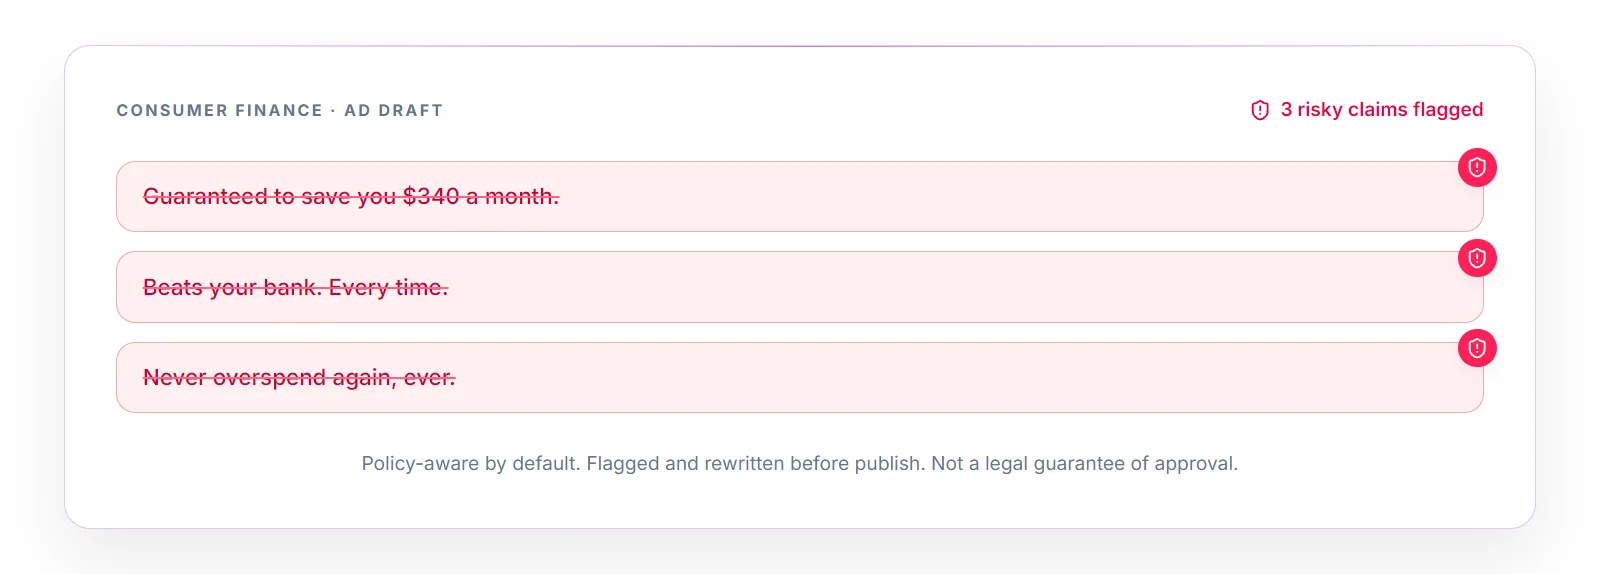Click the CONSUMER FINANCE label
This screenshot has height=574, width=1600.
tap(220, 111)
